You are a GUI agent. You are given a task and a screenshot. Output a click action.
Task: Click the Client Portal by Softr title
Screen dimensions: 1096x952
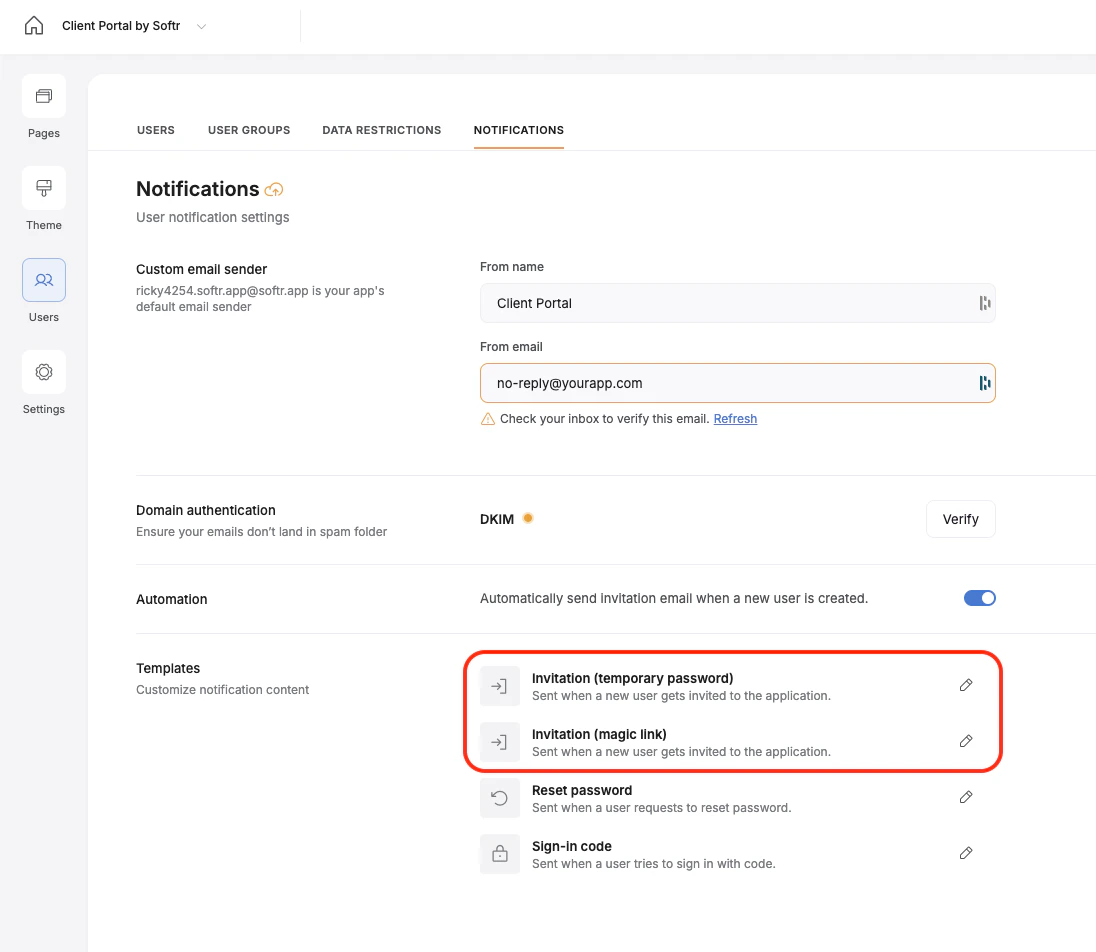coord(121,26)
